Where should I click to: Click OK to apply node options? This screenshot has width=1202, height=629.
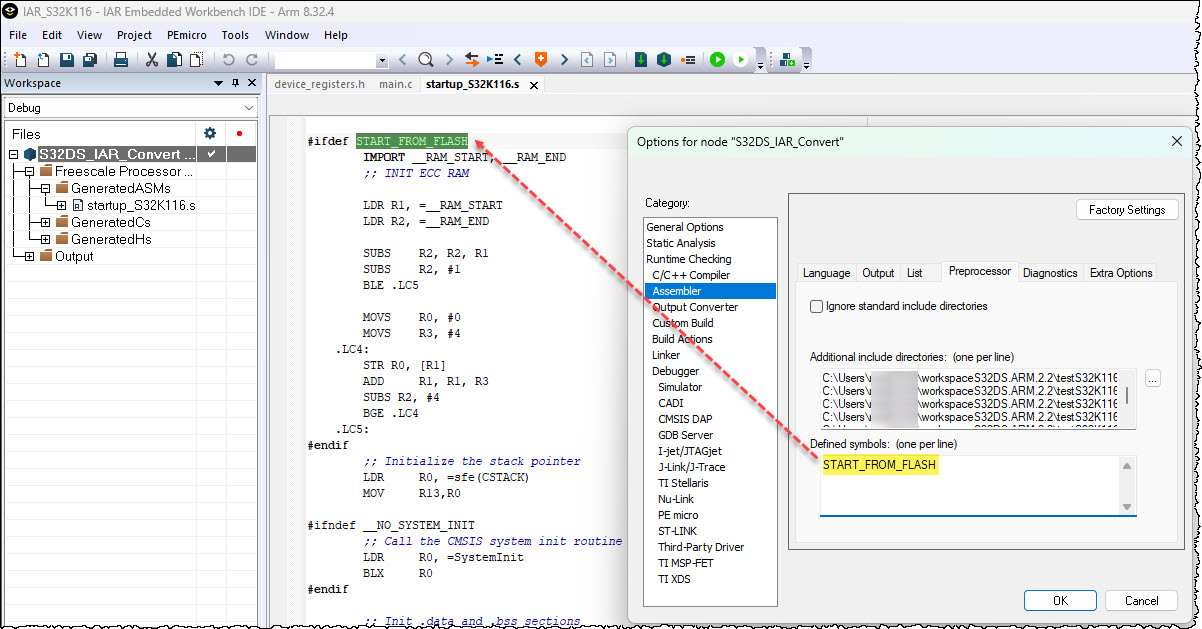click(1060, 600)
